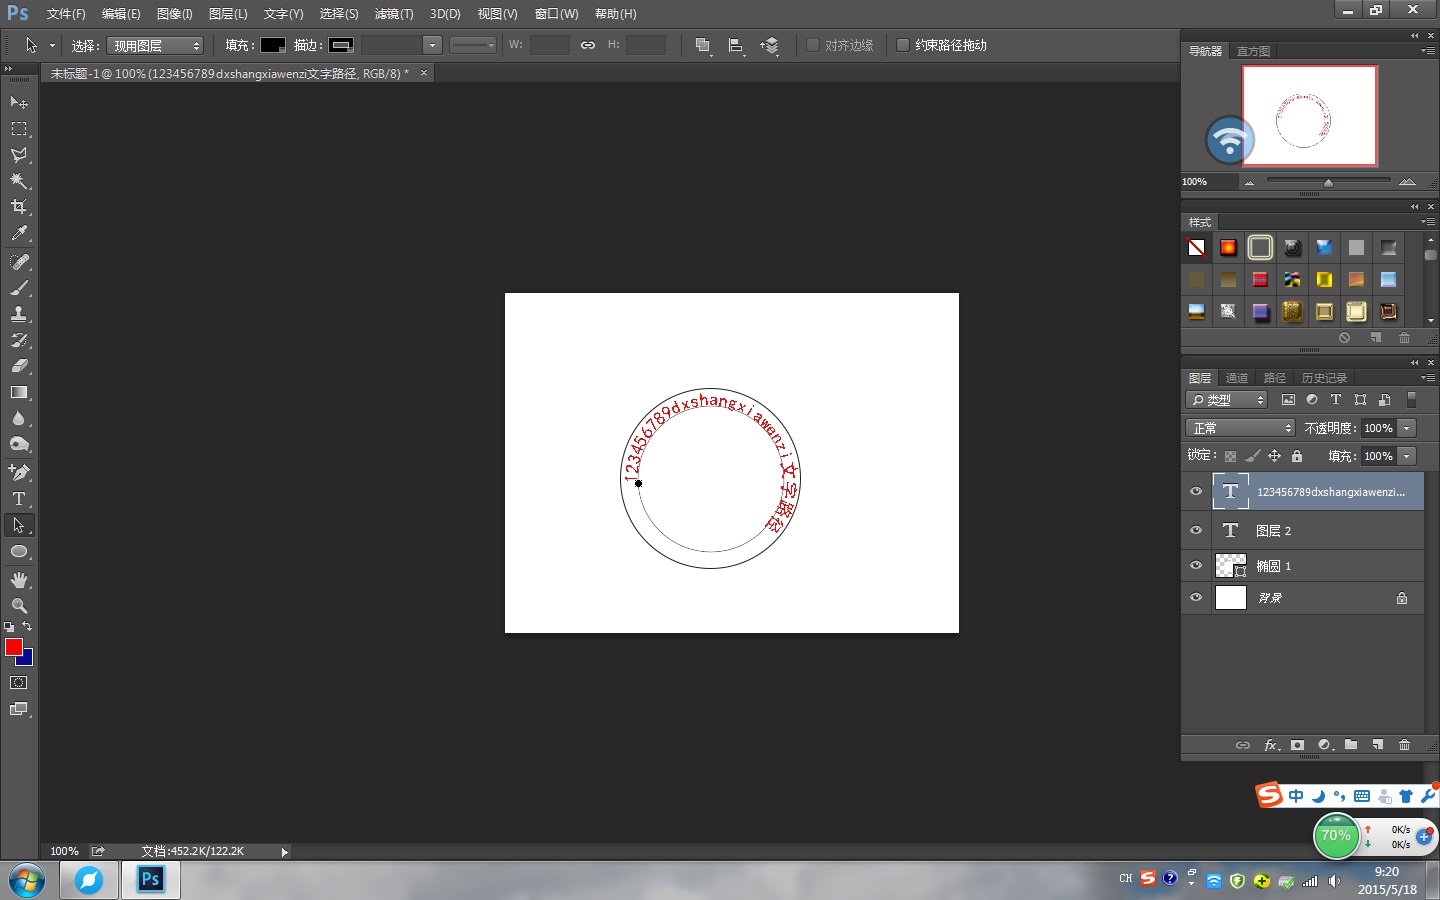Hide the 背景 layer

[1196, 597]
